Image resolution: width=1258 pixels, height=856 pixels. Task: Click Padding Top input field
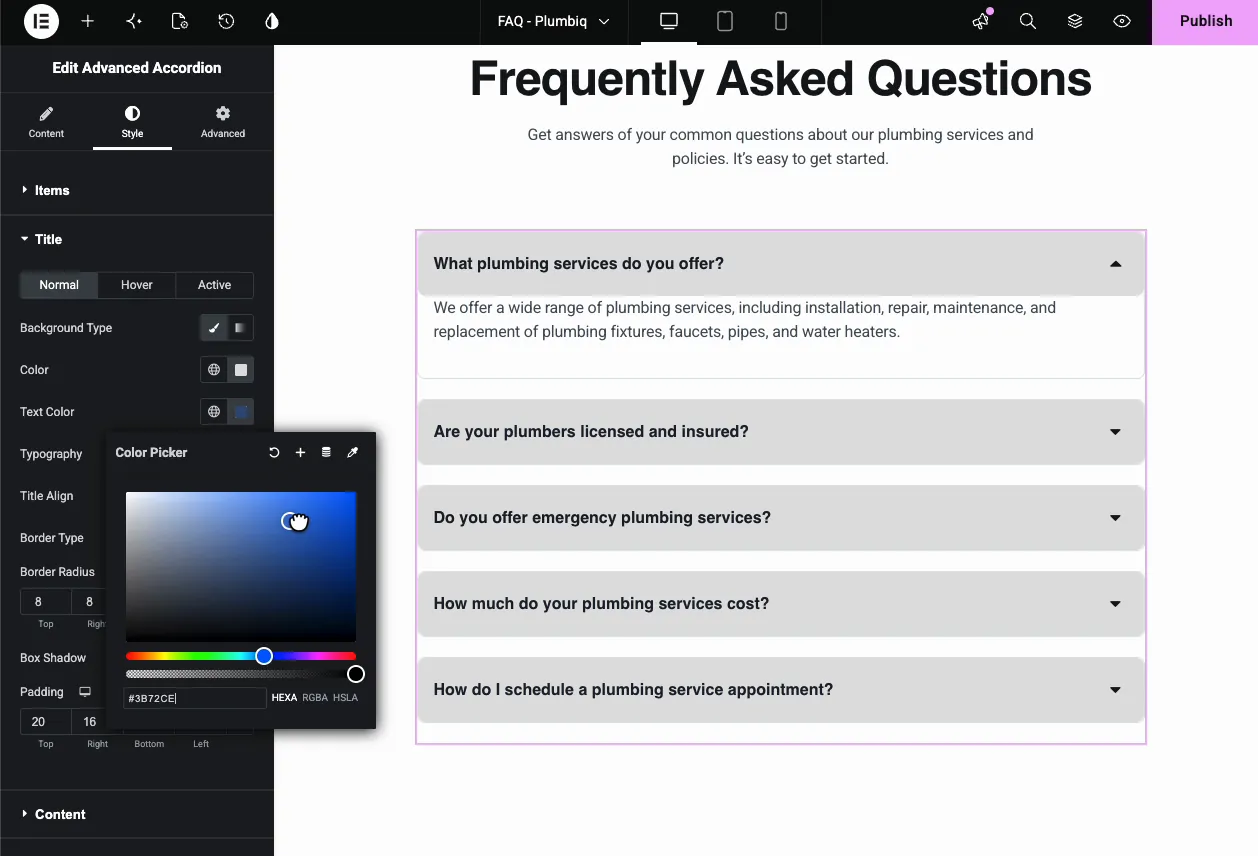click(x=46, y=722)
